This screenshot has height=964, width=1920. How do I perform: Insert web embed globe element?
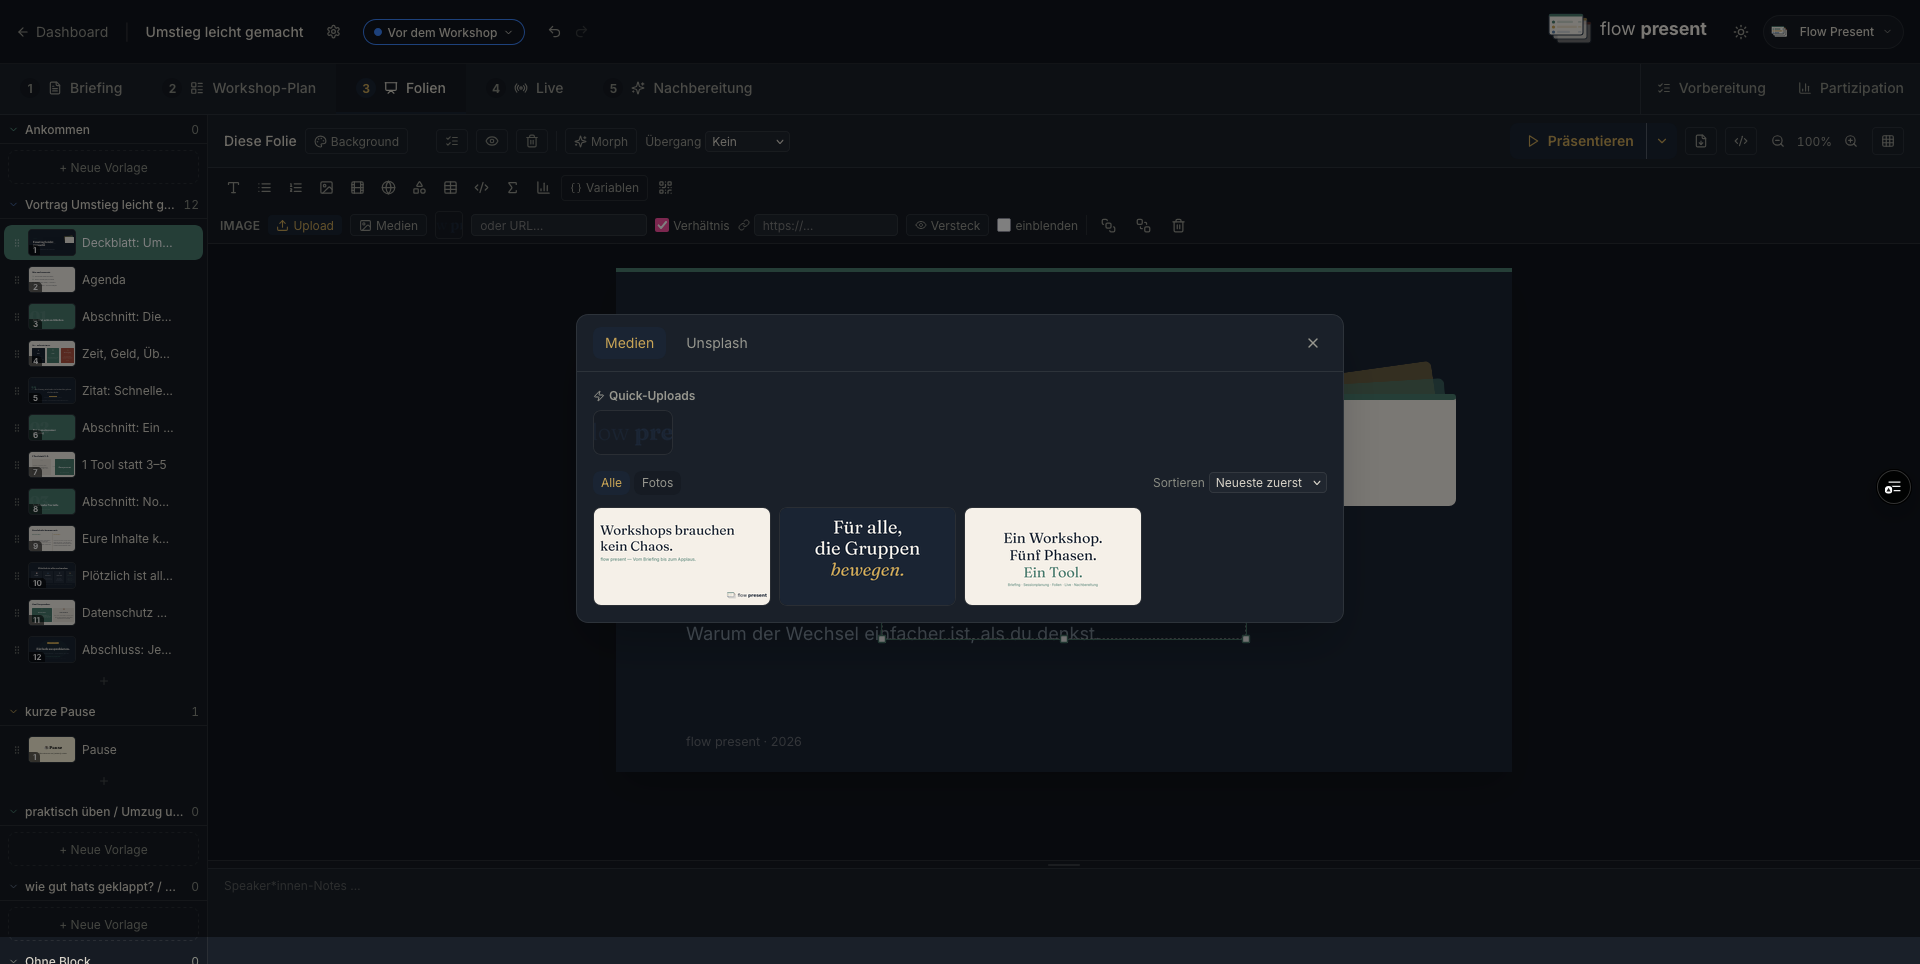[388, 188]
